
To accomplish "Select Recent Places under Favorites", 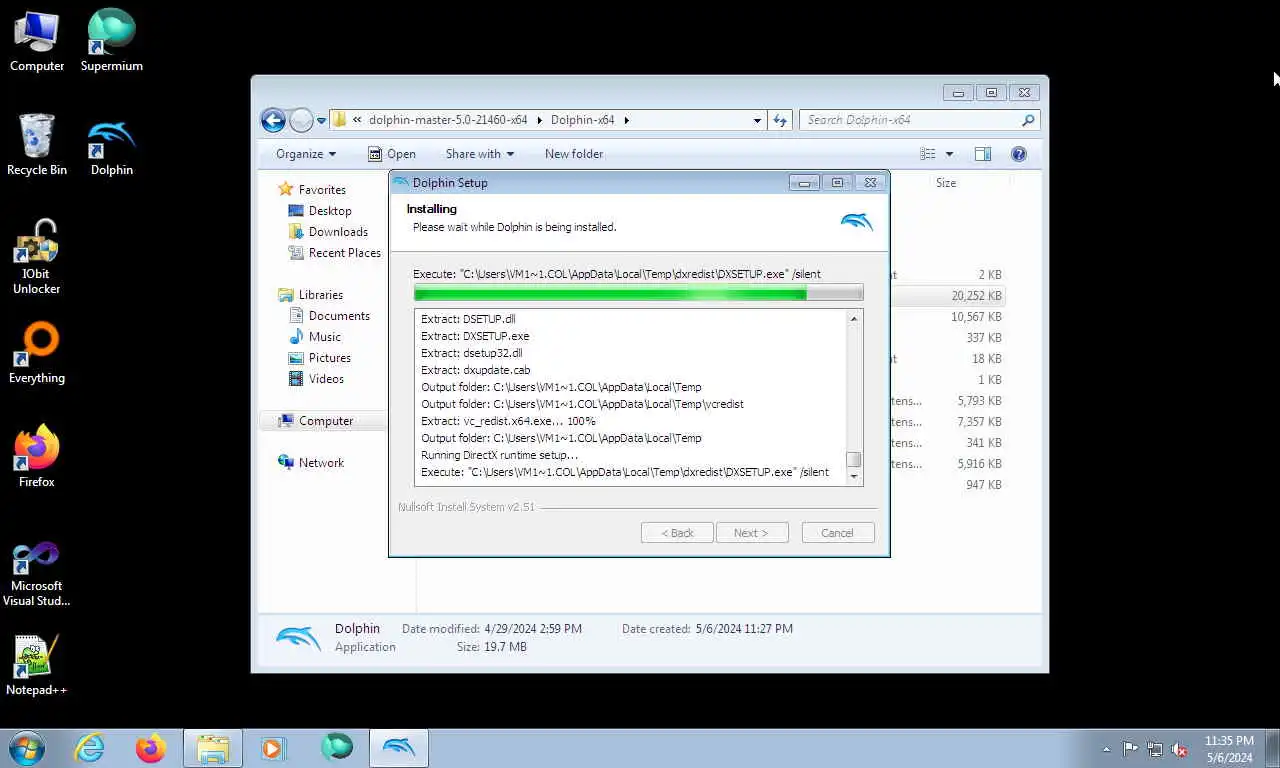I will tap(345, 253).
